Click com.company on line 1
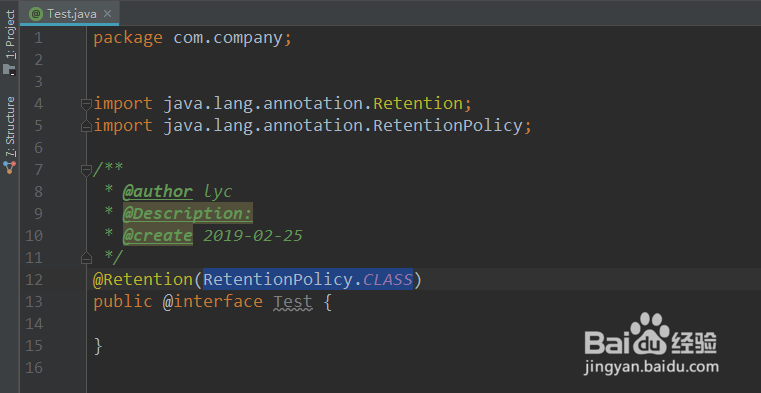The height and width of the screenshot is (393, 761). coord(228,38)
